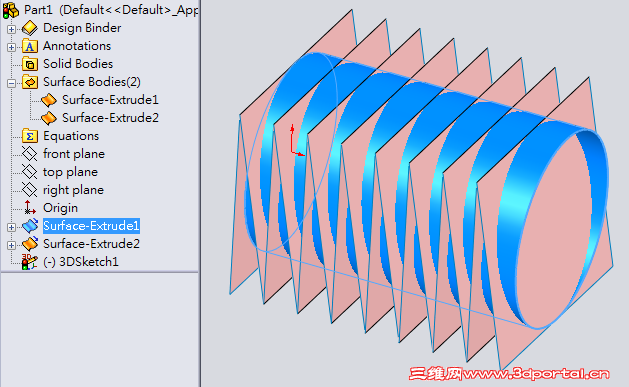Click the 3DSketch1 icon
The width and height of the screenshot is (629, 387).
(x=30, y=262)
